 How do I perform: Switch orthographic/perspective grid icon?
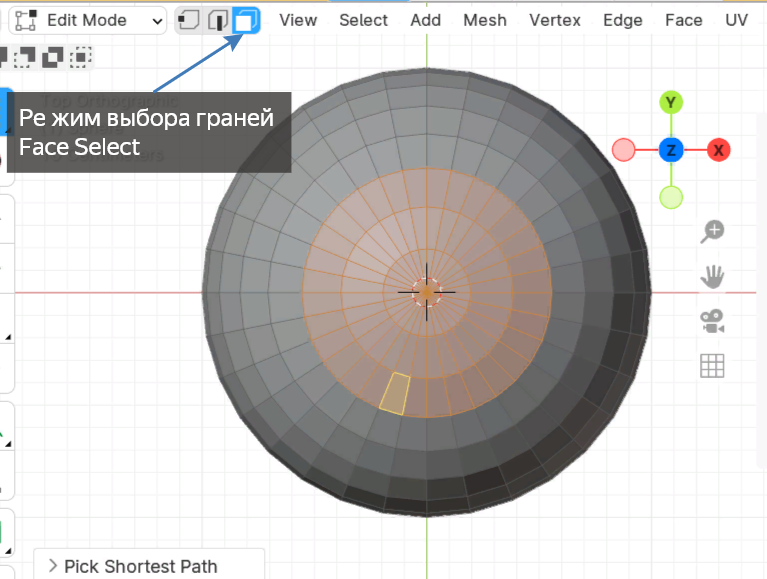[712, 366]
